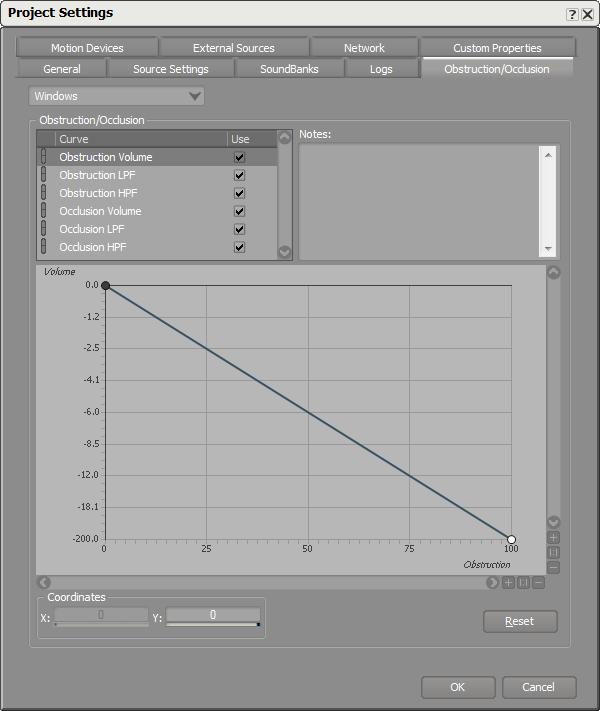Click the Y coordinate field
The width and height of the screenshot is (600, 711).
pyautogui.click(x=213, y=615)
